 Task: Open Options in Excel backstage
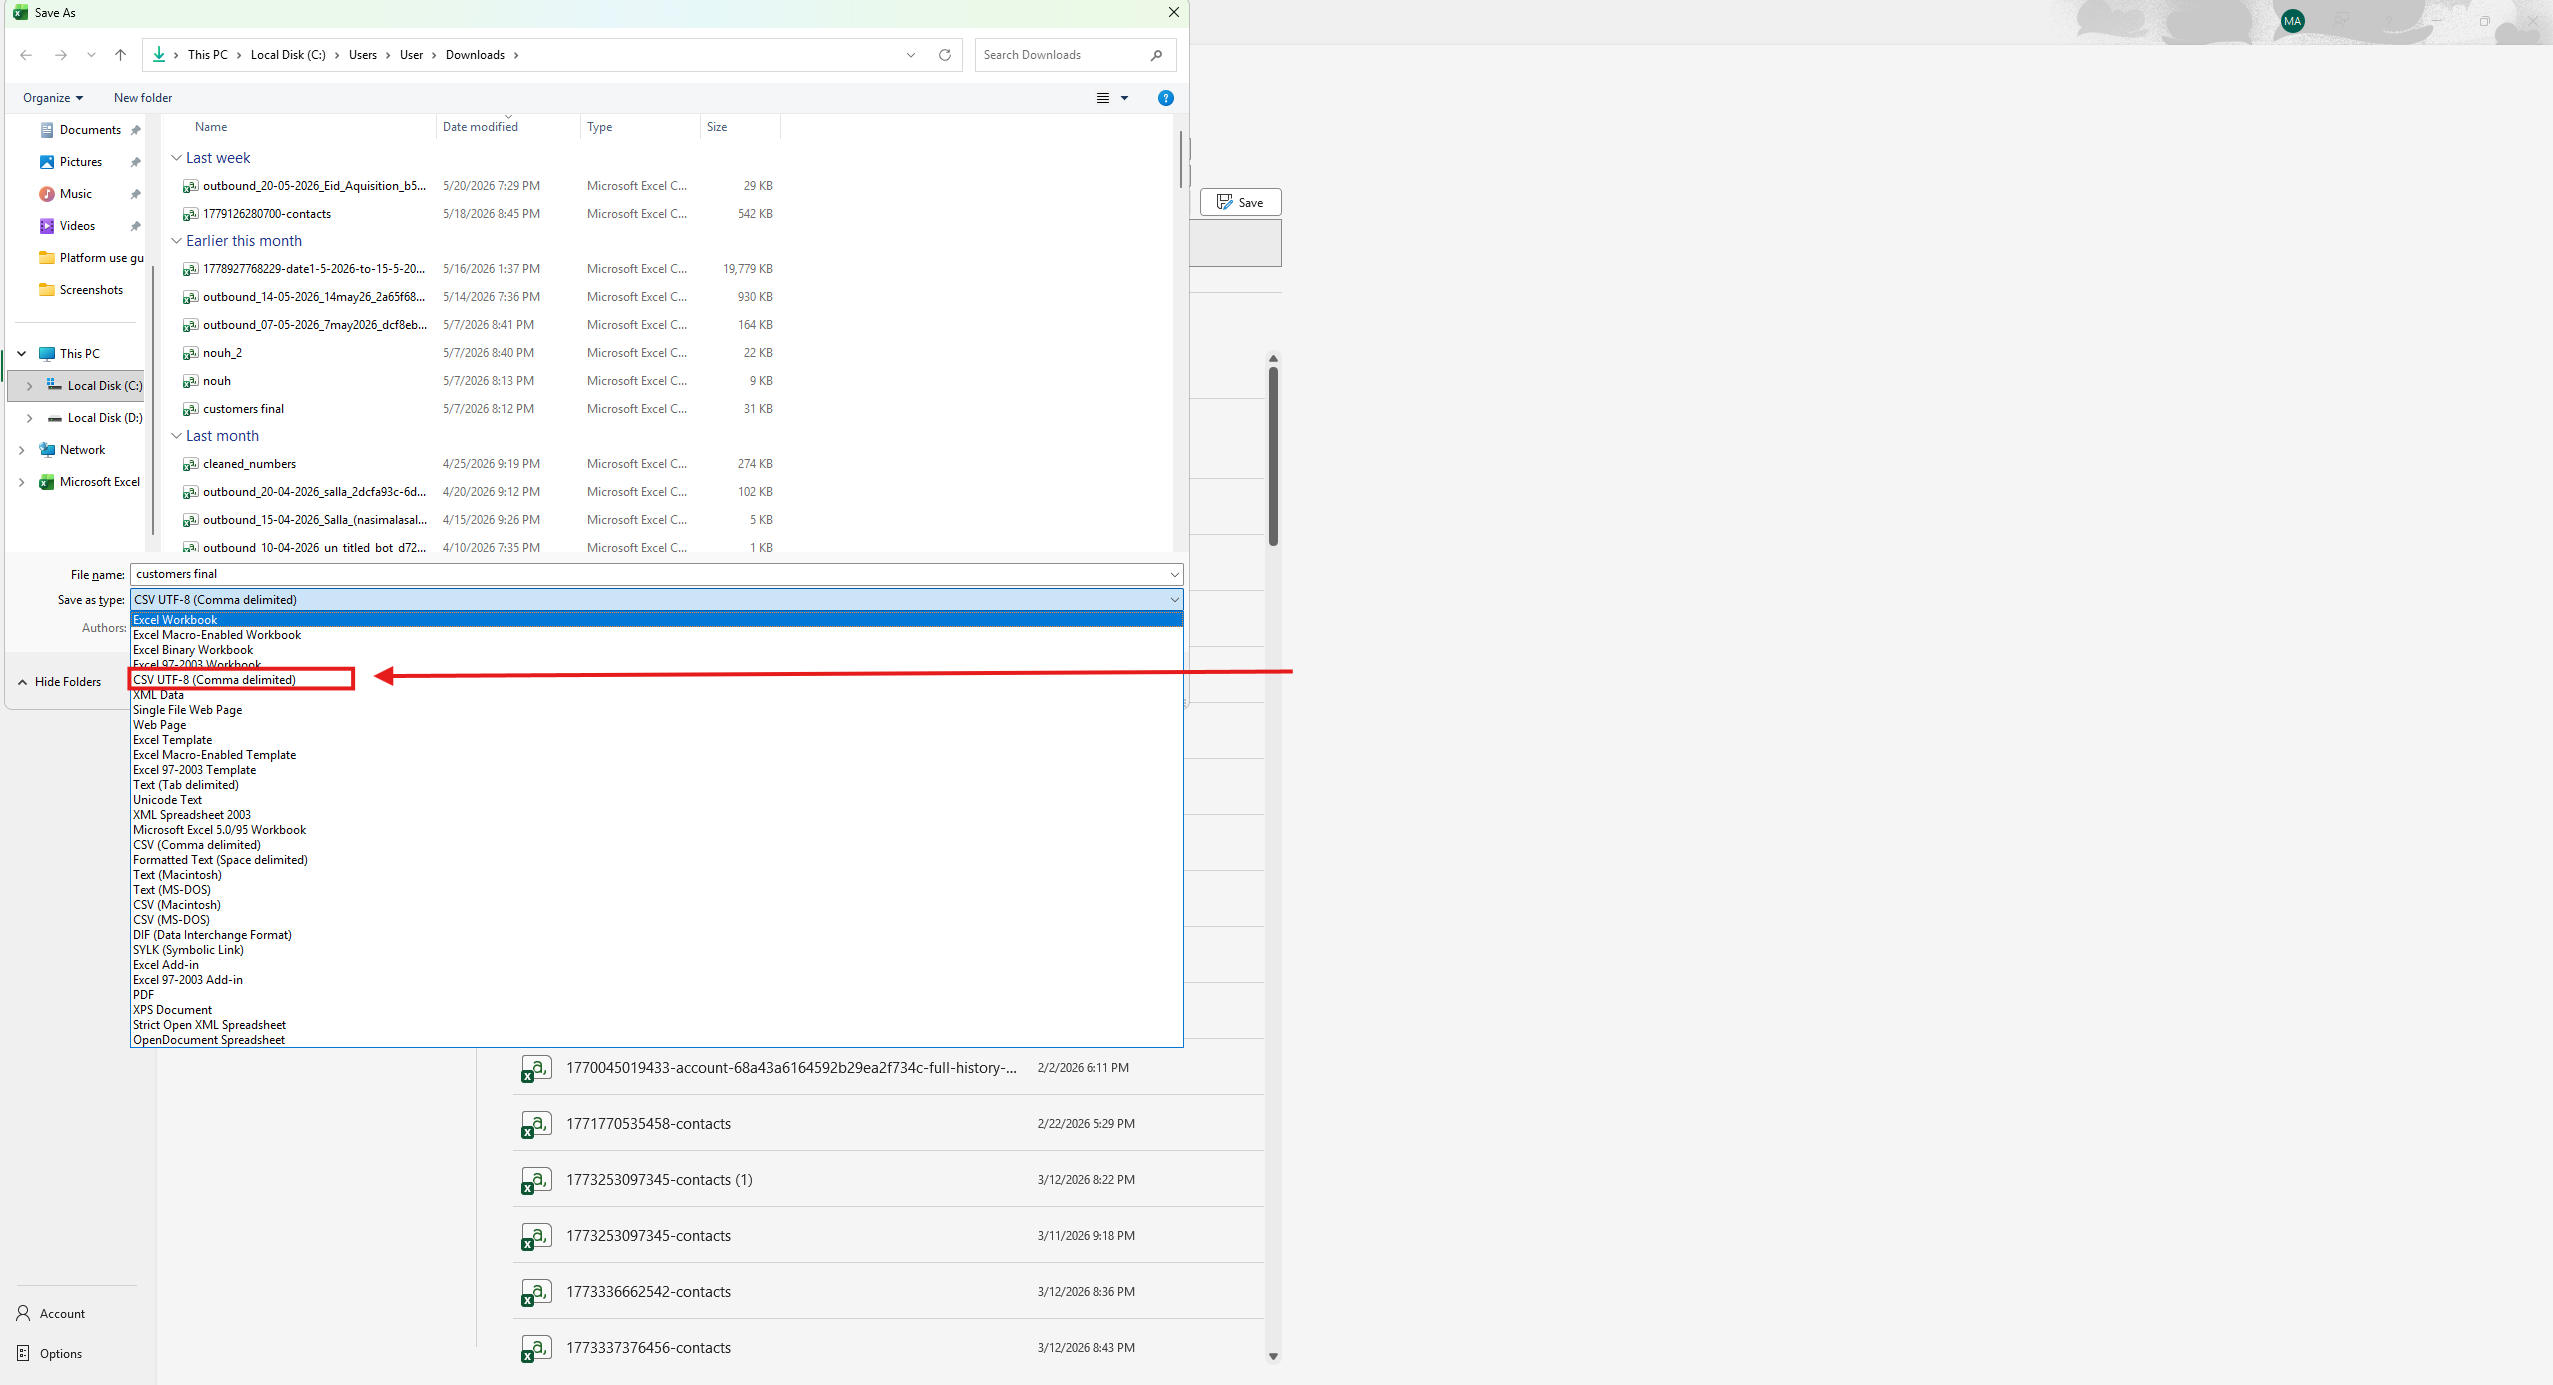pyautogui.click(x=49, y=1354)
